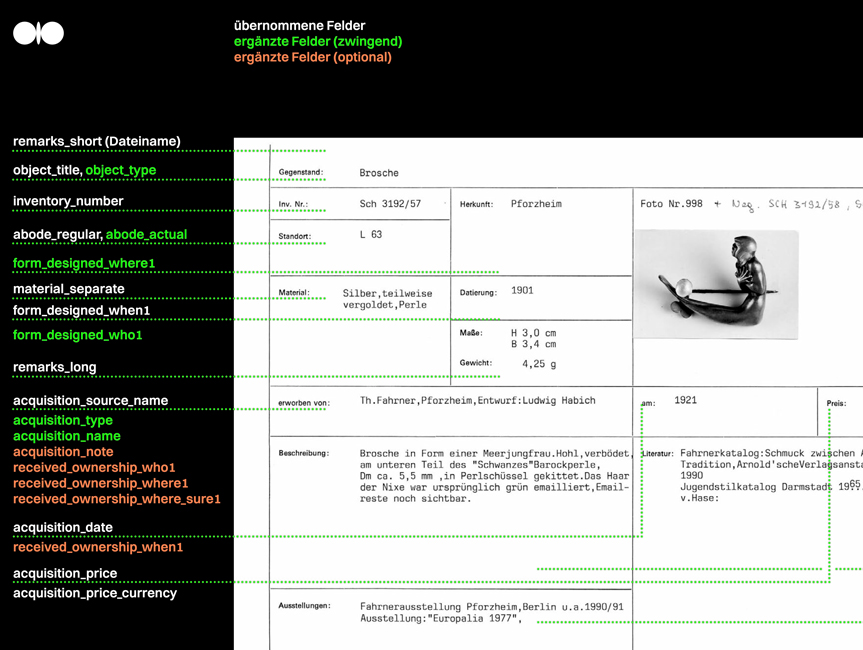The image size is (863, 650).
Task: Select the acquisition_price_currency label
Action: click(95, 593)
